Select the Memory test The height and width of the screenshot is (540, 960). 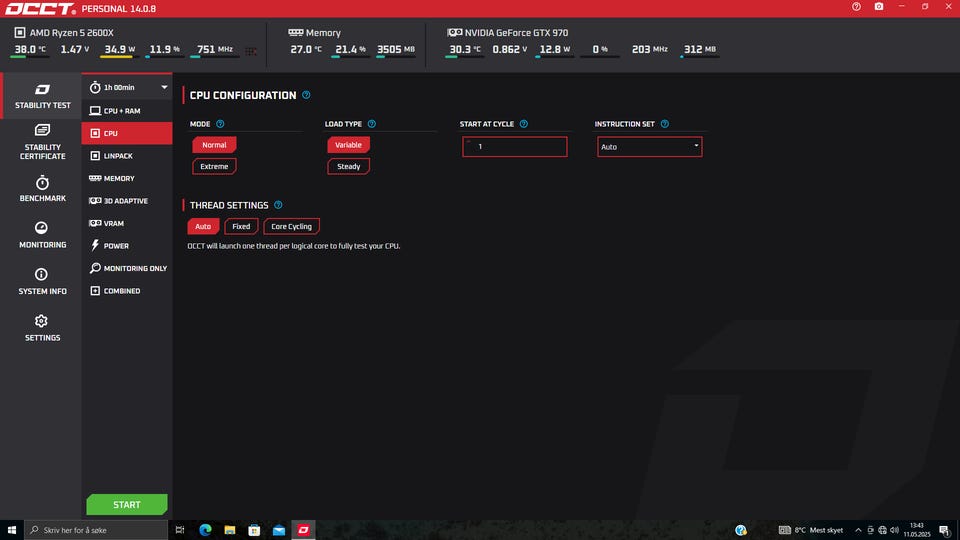coord(127,178)
